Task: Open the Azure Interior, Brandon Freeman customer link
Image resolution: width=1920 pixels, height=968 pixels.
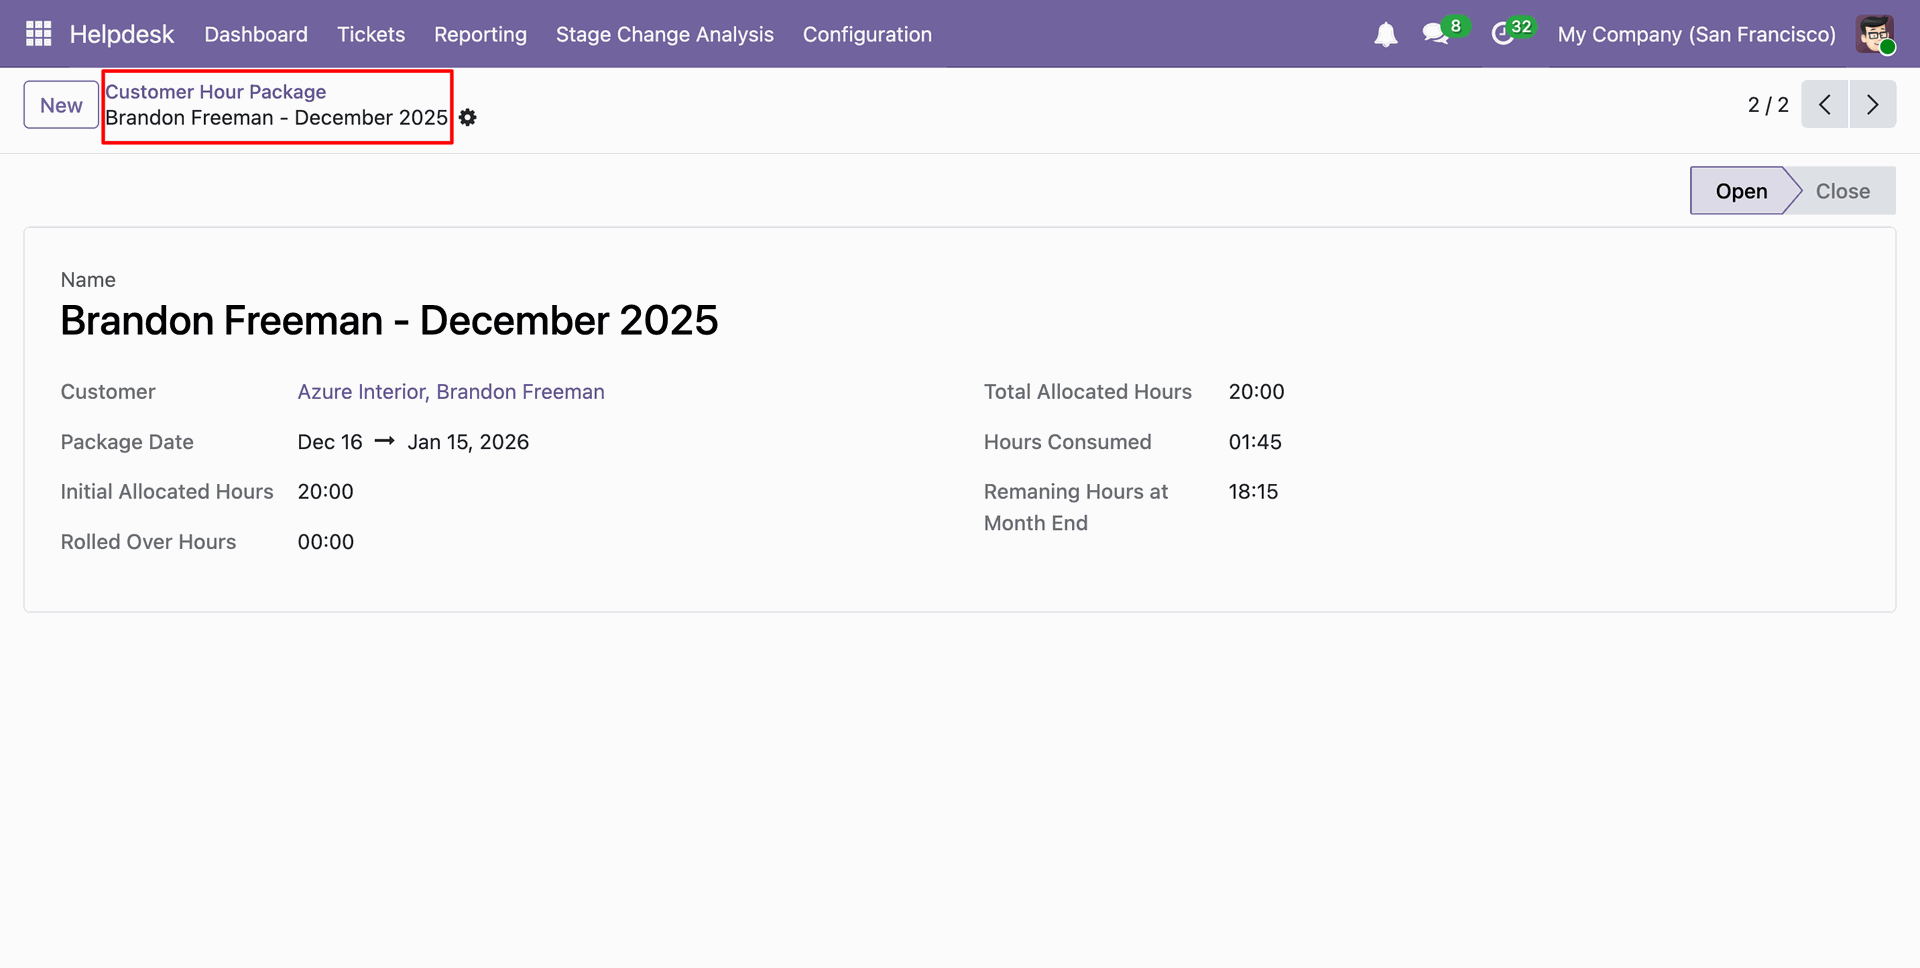Action: 451,392
